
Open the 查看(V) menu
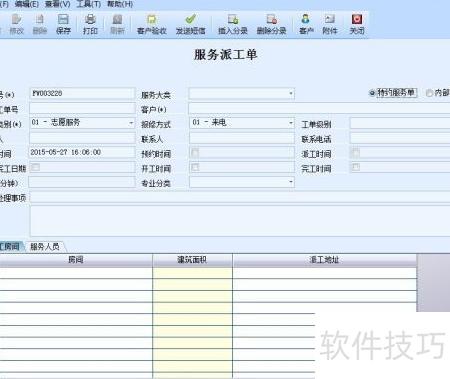click(x=57, y=4)
